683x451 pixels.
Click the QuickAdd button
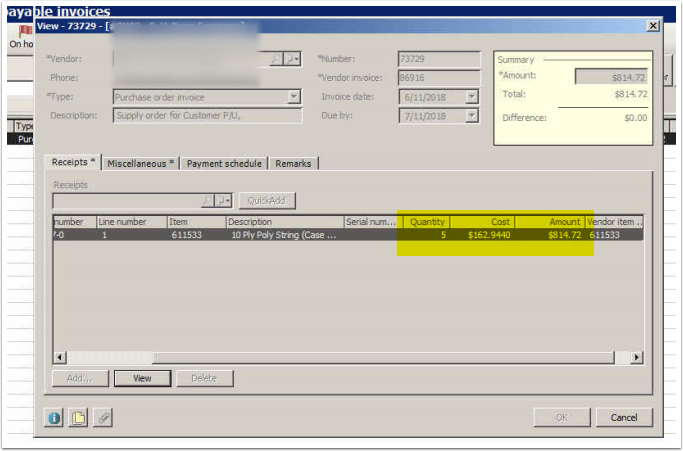[x=267, y=200]
